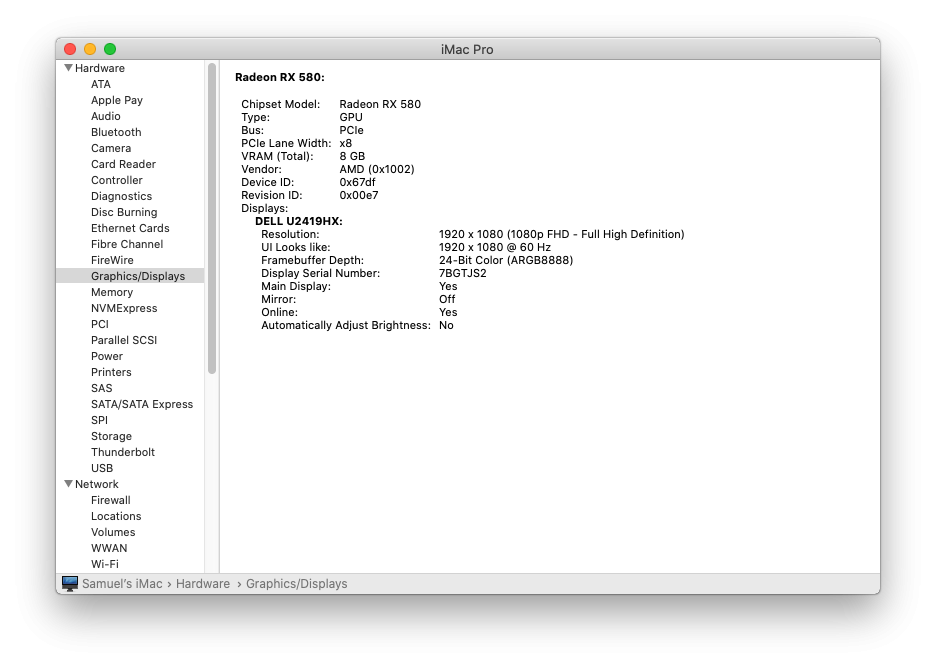Click the Resolution 1080p FHD value
This screenshot has width=936, height=668.
click(562, 234)
